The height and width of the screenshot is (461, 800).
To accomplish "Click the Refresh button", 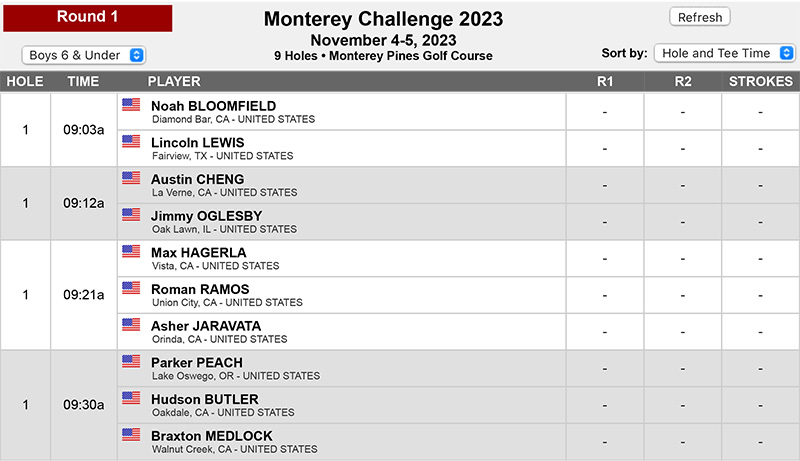I will [x=700, y=17].
